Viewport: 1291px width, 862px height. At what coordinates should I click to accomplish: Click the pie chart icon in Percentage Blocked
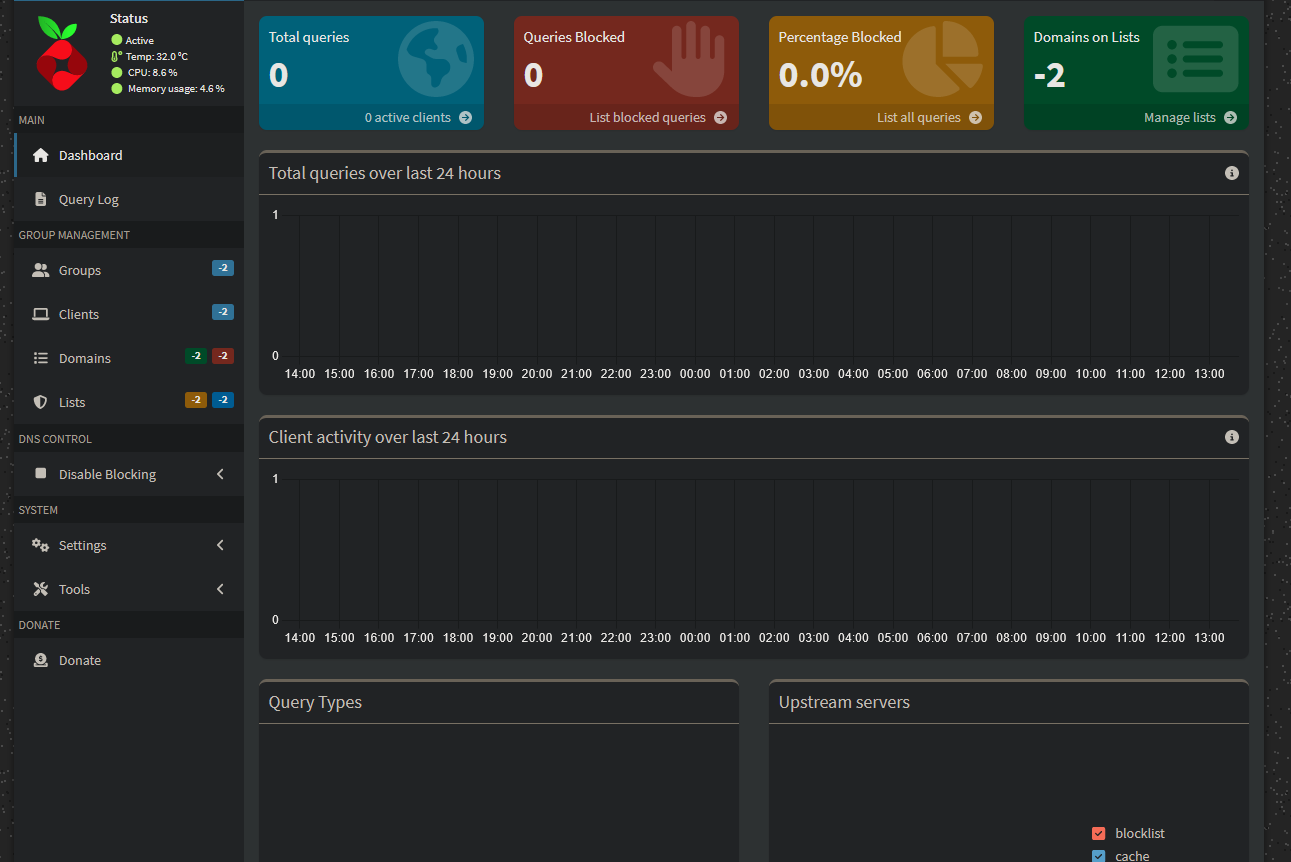943,59
